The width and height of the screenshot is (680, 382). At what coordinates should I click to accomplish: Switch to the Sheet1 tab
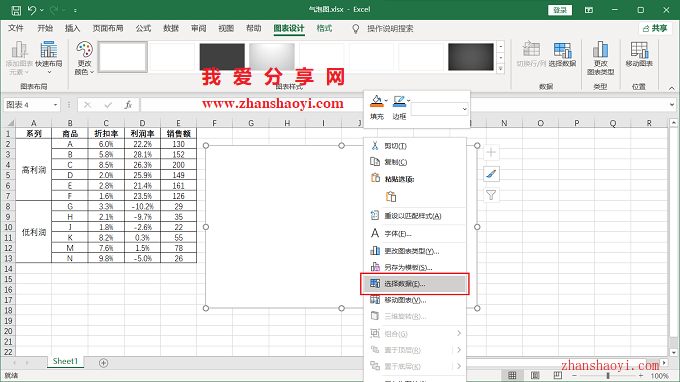point(65,361)
